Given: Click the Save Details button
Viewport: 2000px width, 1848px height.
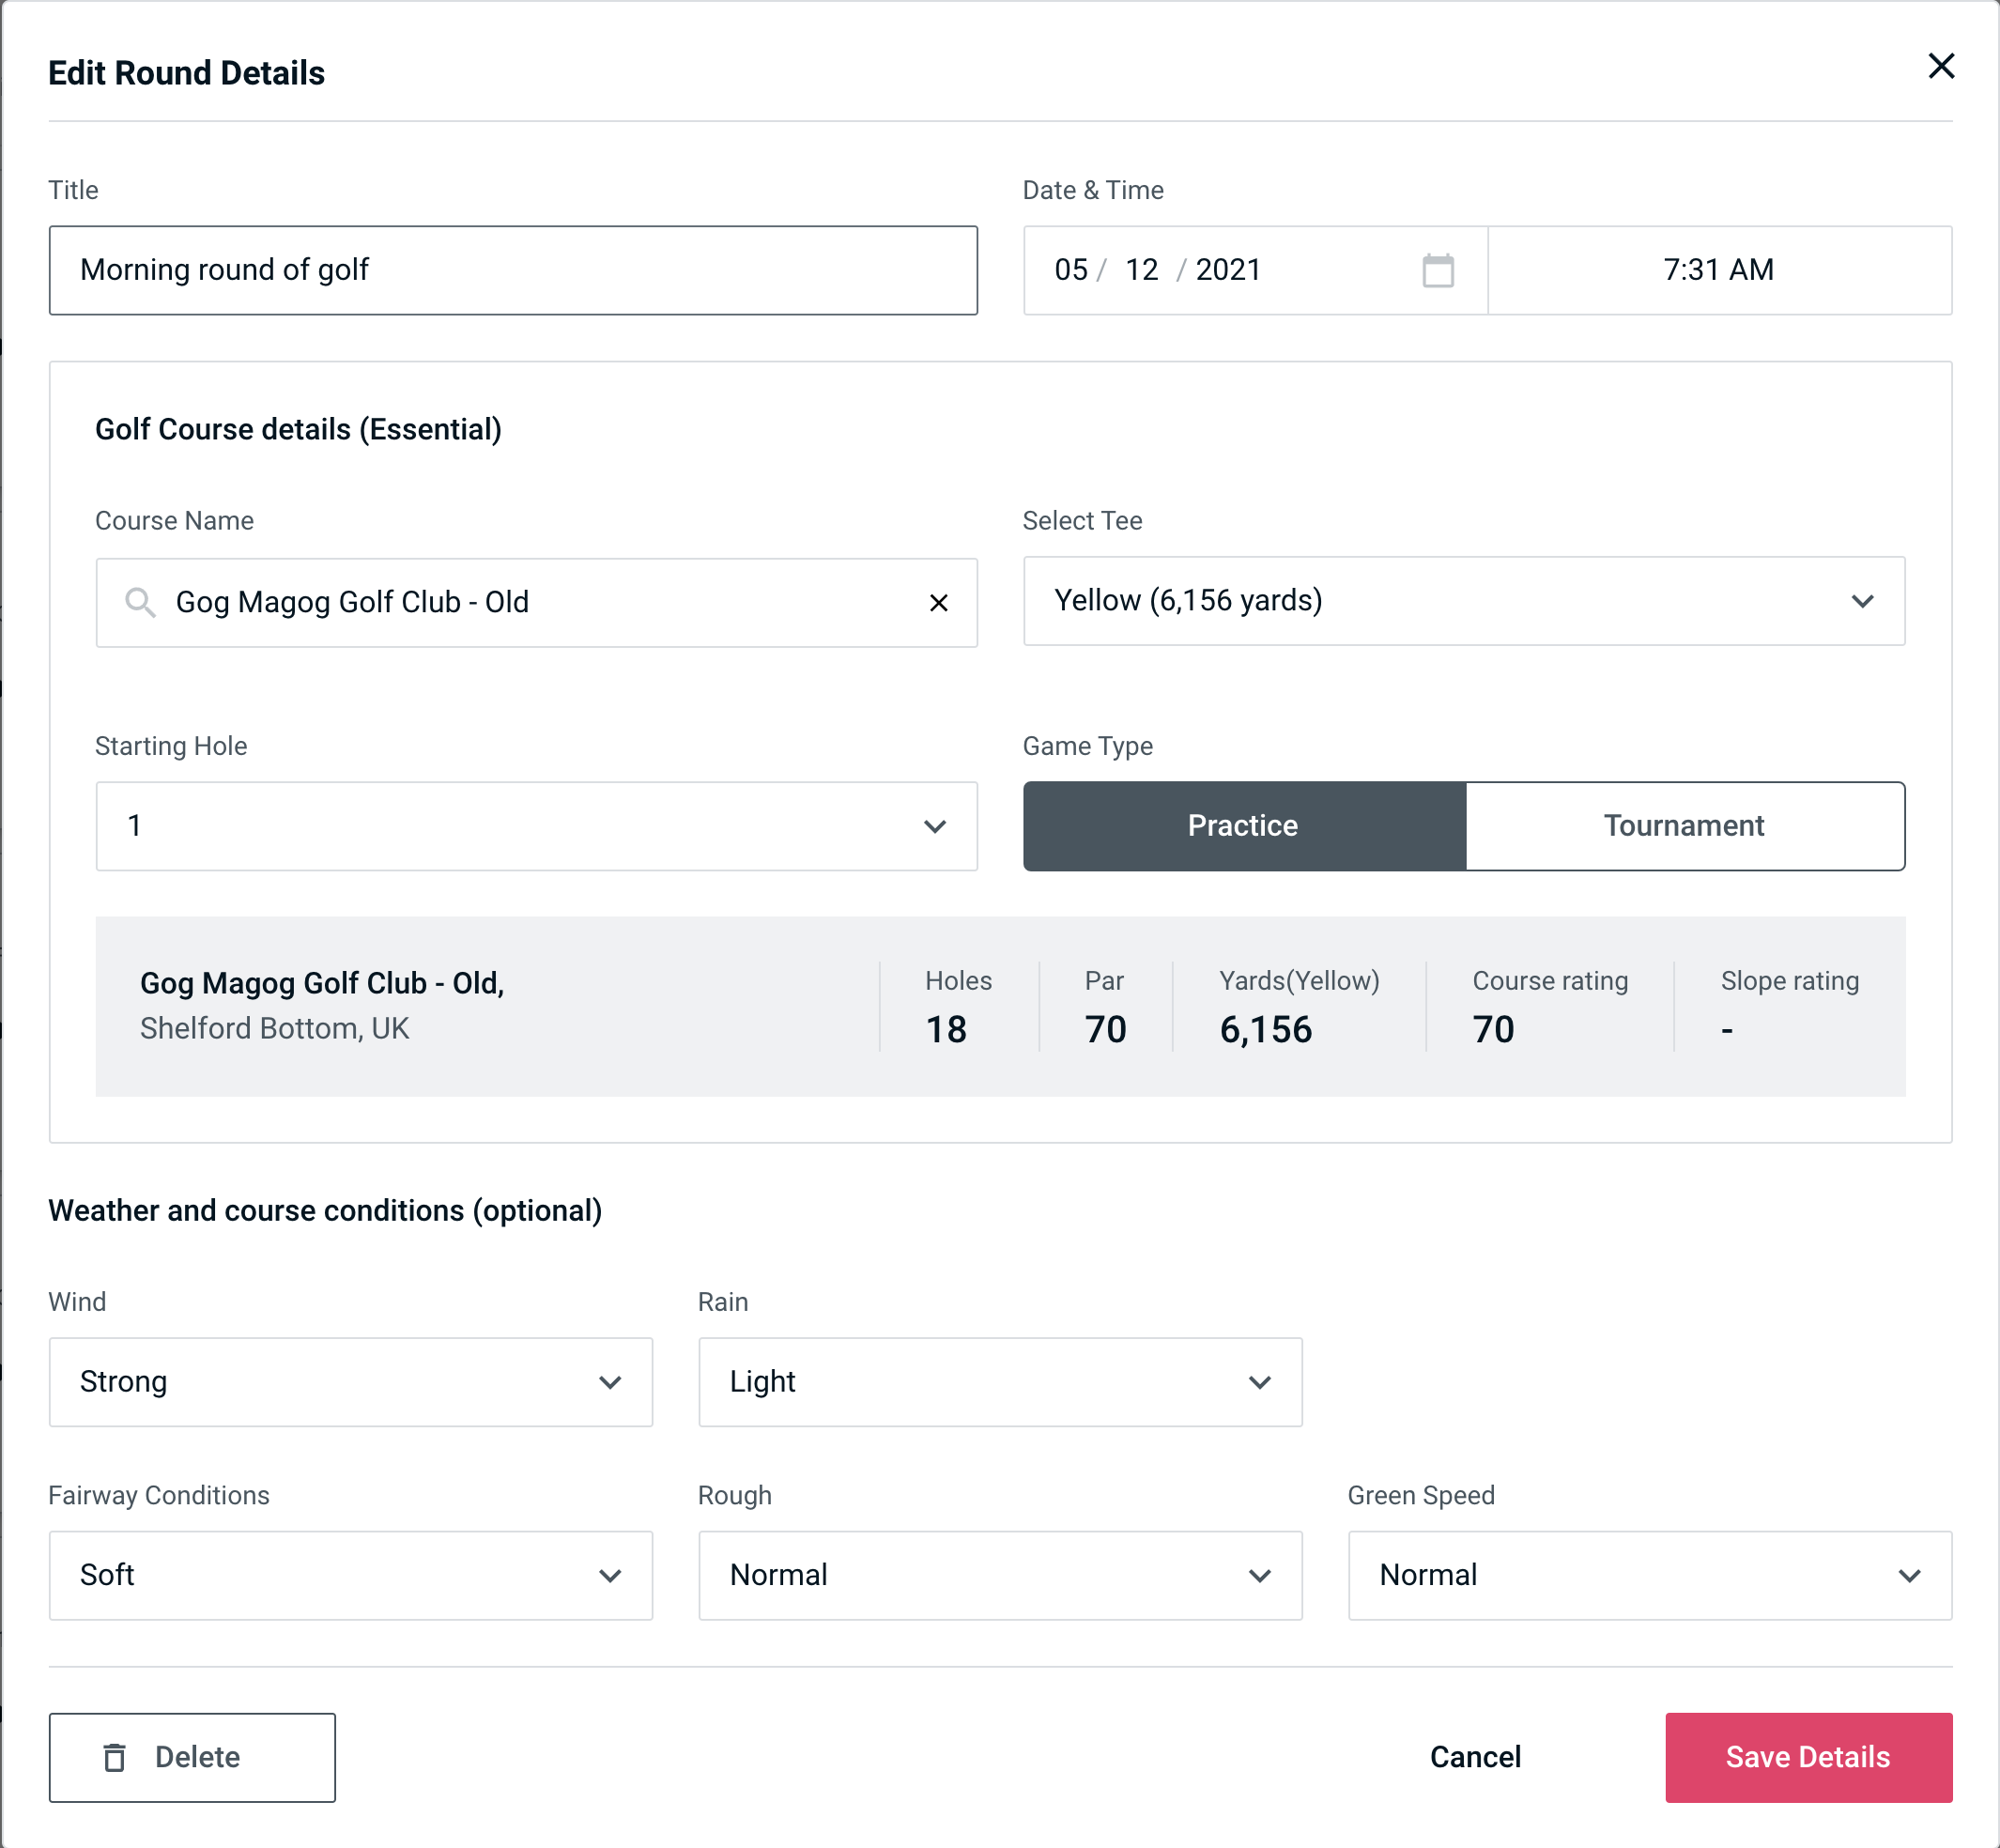Looking at the screenshot, I should coord(1807,1758).
